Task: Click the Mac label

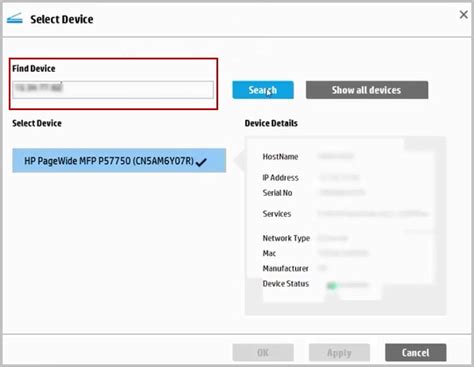Action: [x=269, y=253]
